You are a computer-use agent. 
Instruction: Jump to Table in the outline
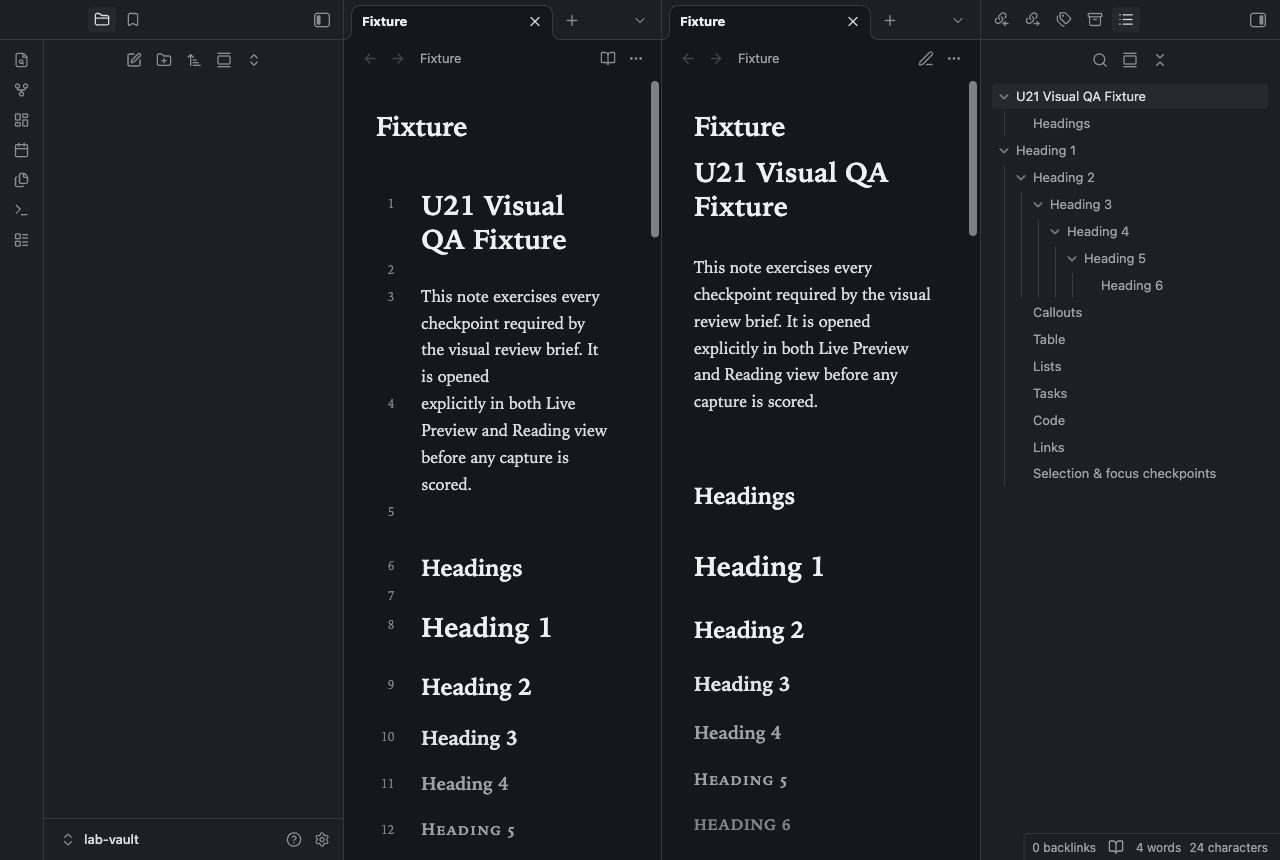pos(1049,339)
